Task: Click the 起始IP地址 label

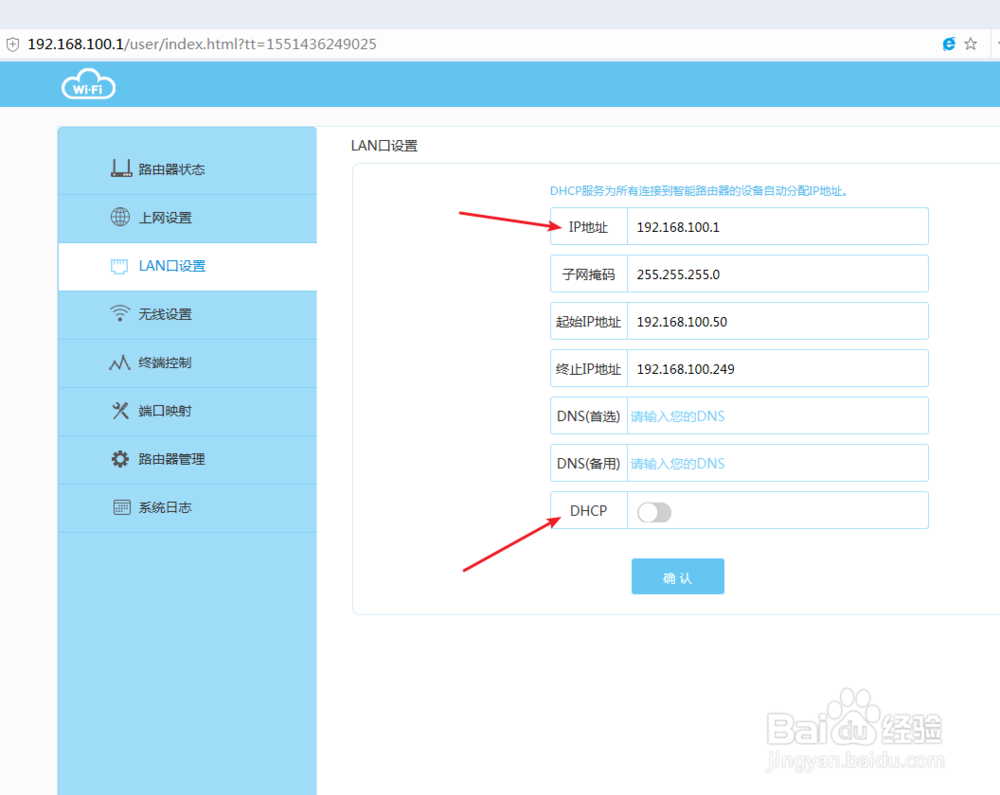Action: [588, 322]
